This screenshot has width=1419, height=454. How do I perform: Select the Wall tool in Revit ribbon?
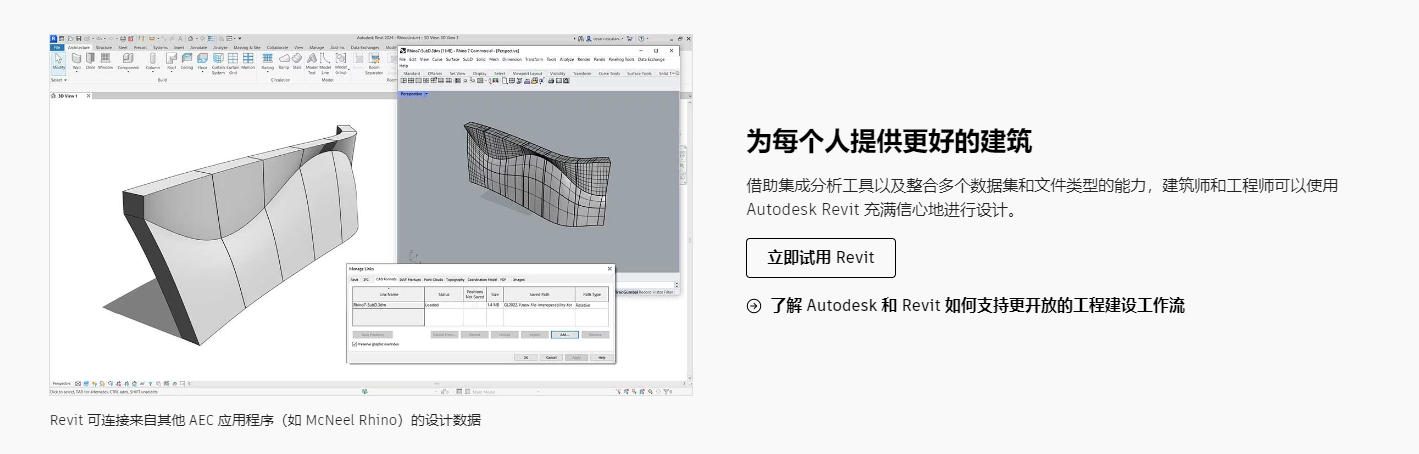77,59
